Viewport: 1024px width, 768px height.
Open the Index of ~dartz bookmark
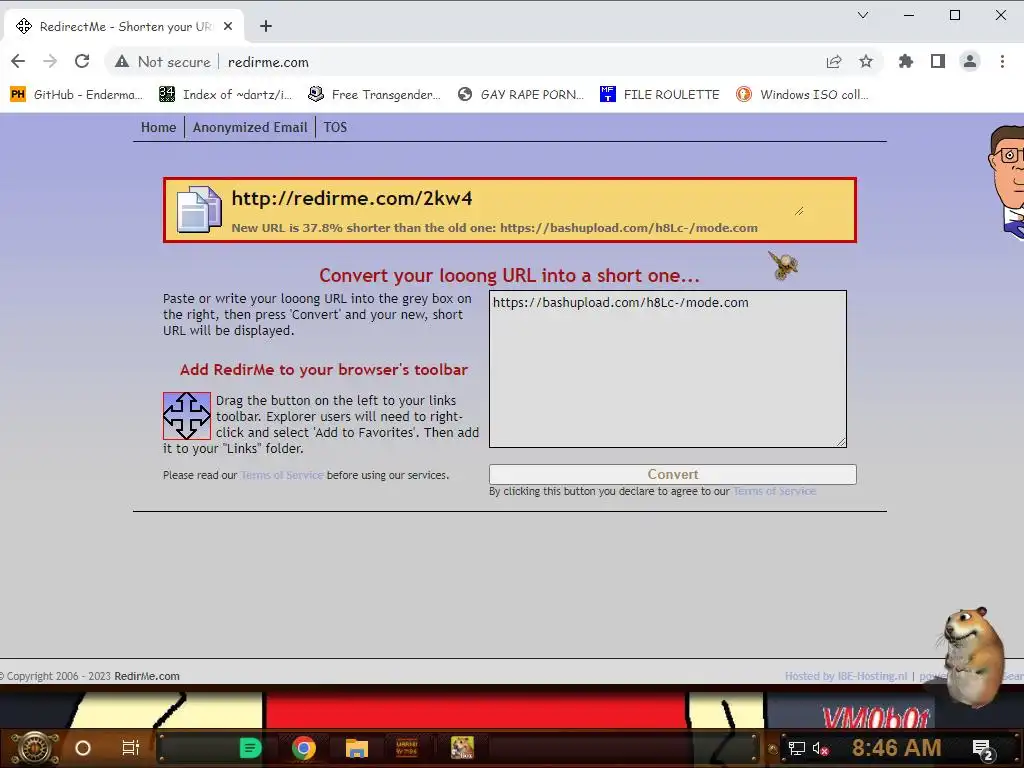click(x=226, y=95)
